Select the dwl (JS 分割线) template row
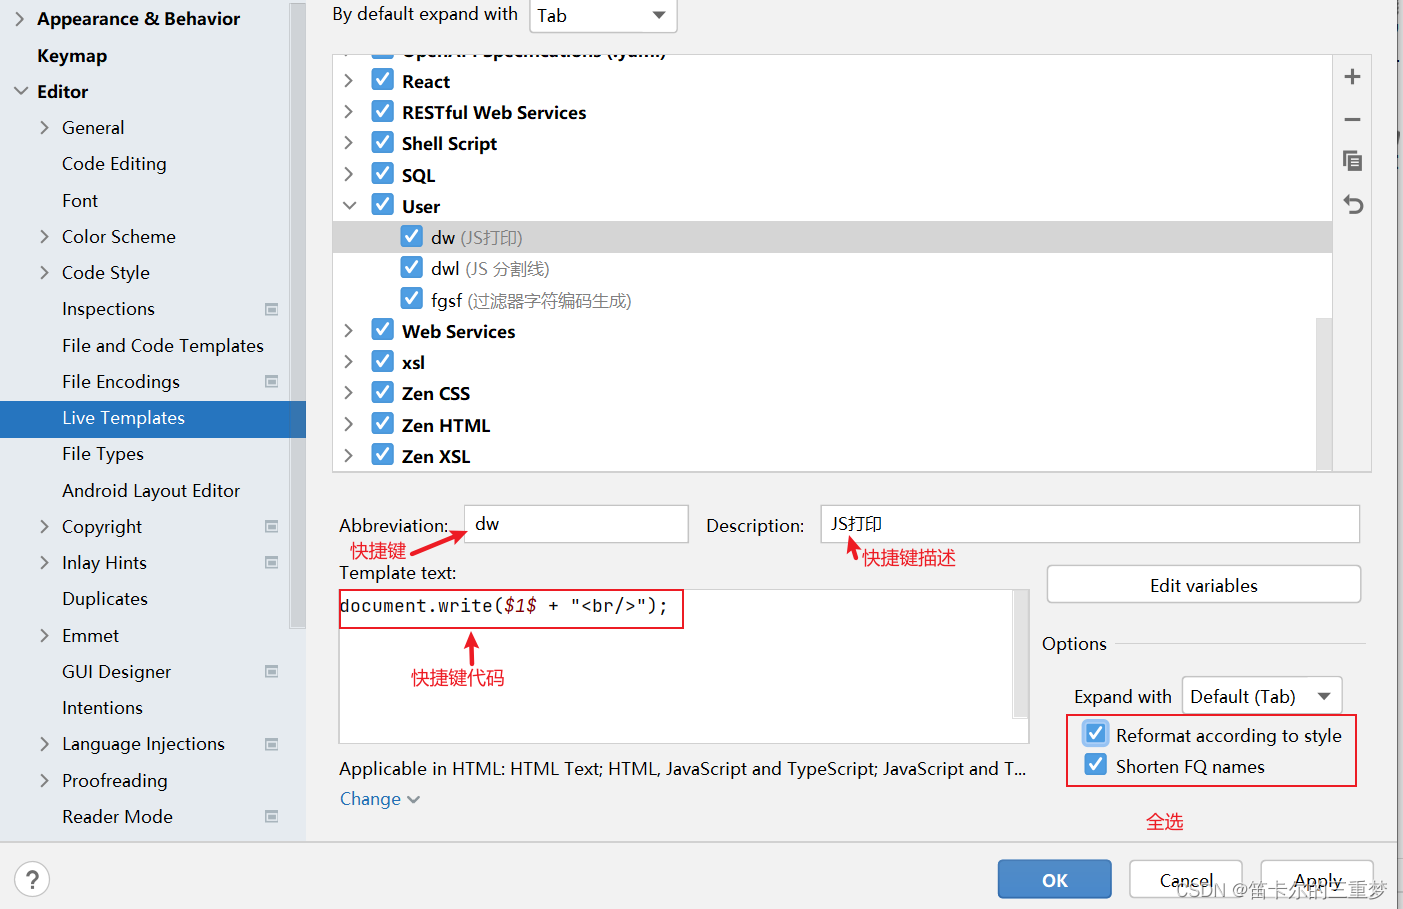The width and height of the screenshot is (1403, 909). point(832,268)
